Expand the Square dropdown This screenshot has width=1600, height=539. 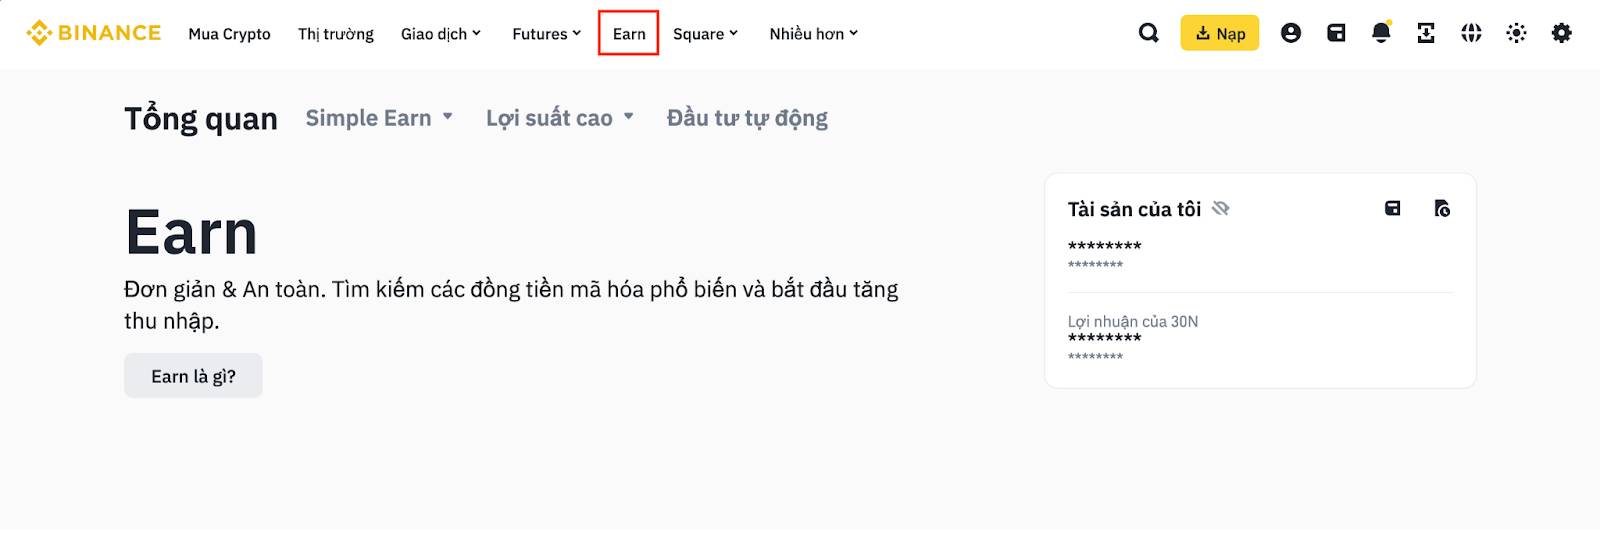pos(705,34)
